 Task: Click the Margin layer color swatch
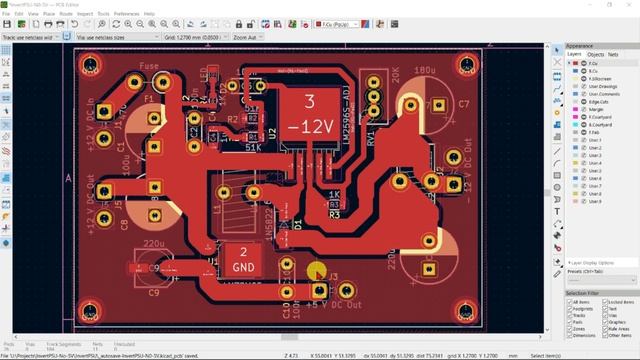pos(576,109)
